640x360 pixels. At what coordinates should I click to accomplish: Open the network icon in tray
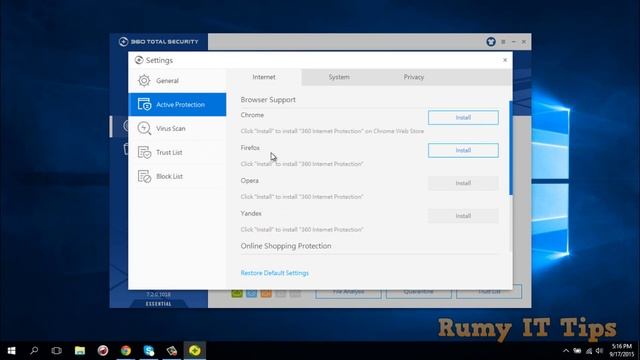click(x=589, y=351)
